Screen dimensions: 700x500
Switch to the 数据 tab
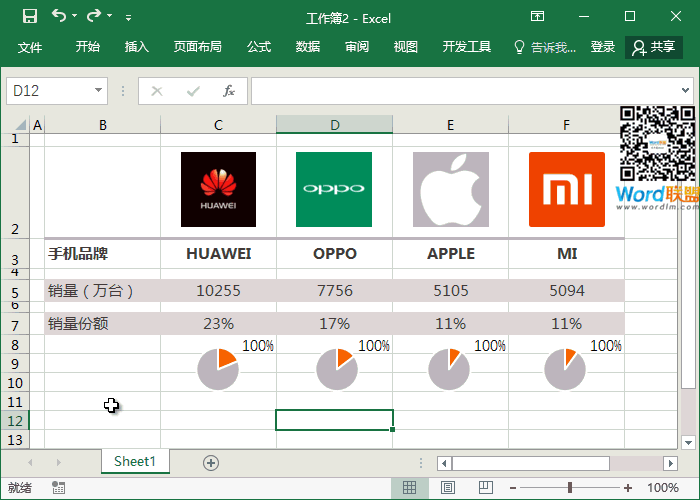(x=308, y=46)
